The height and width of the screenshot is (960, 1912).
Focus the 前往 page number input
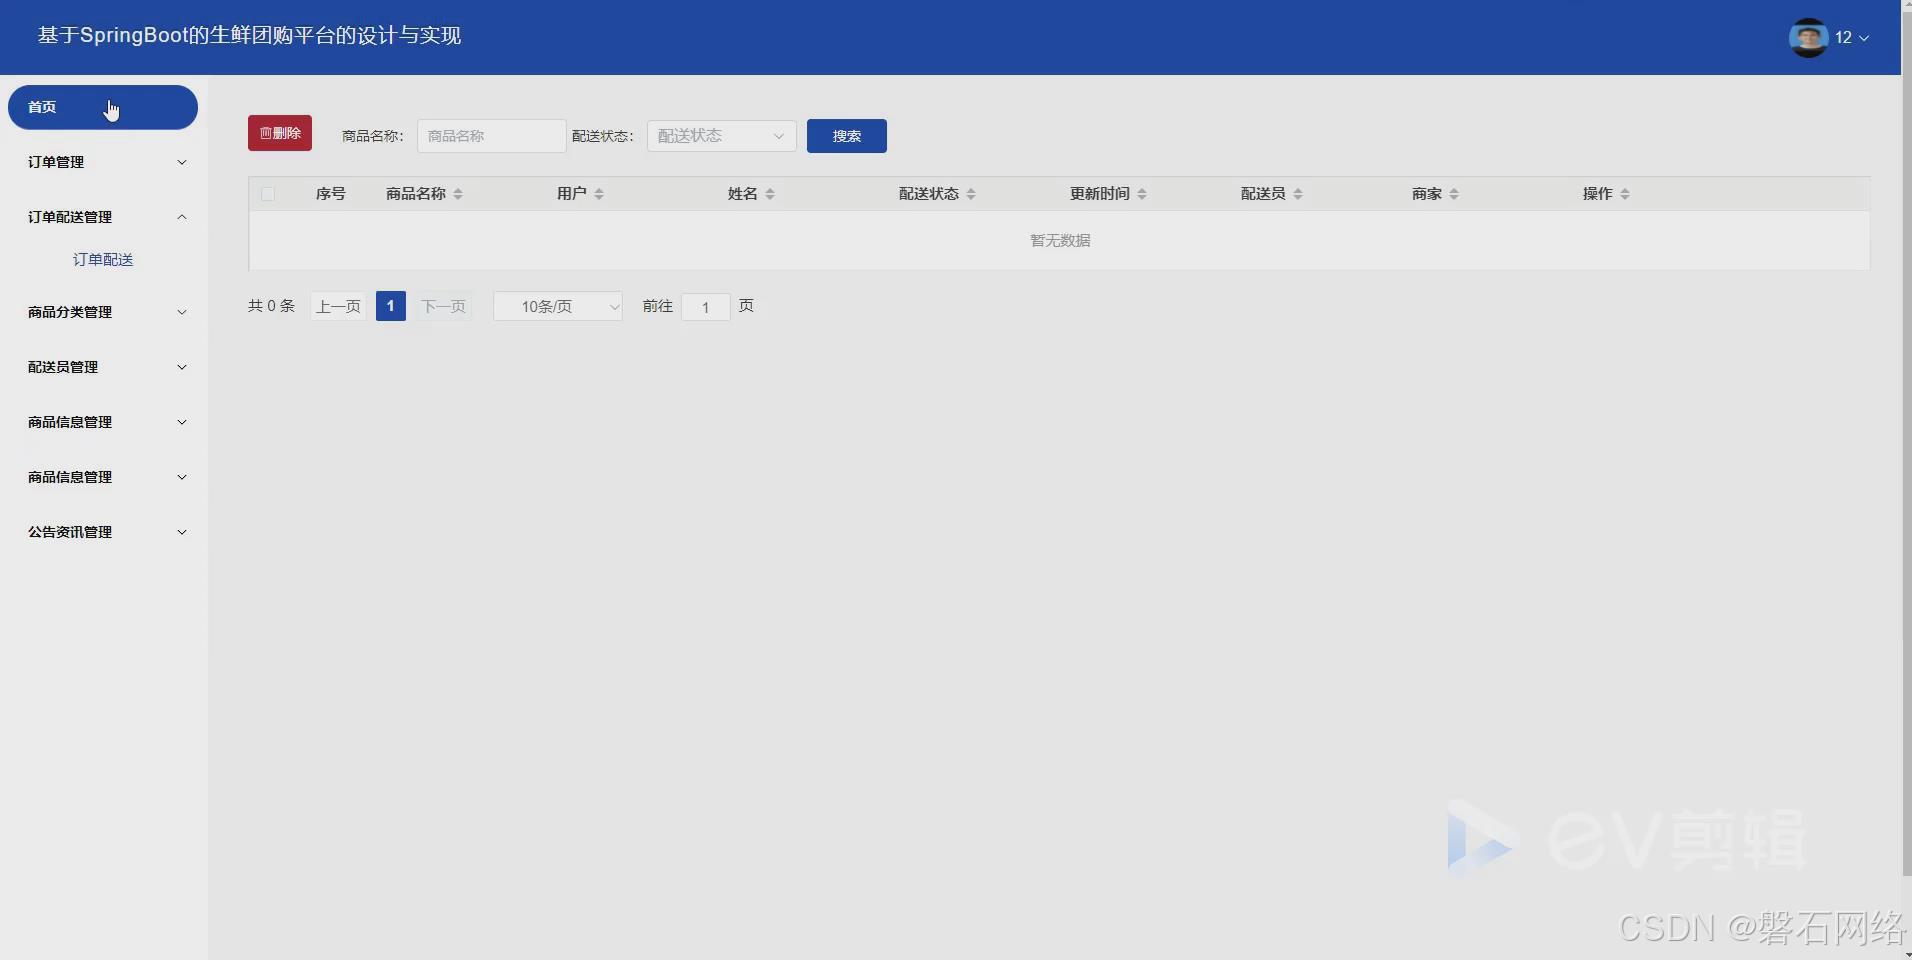pos(705,306)
